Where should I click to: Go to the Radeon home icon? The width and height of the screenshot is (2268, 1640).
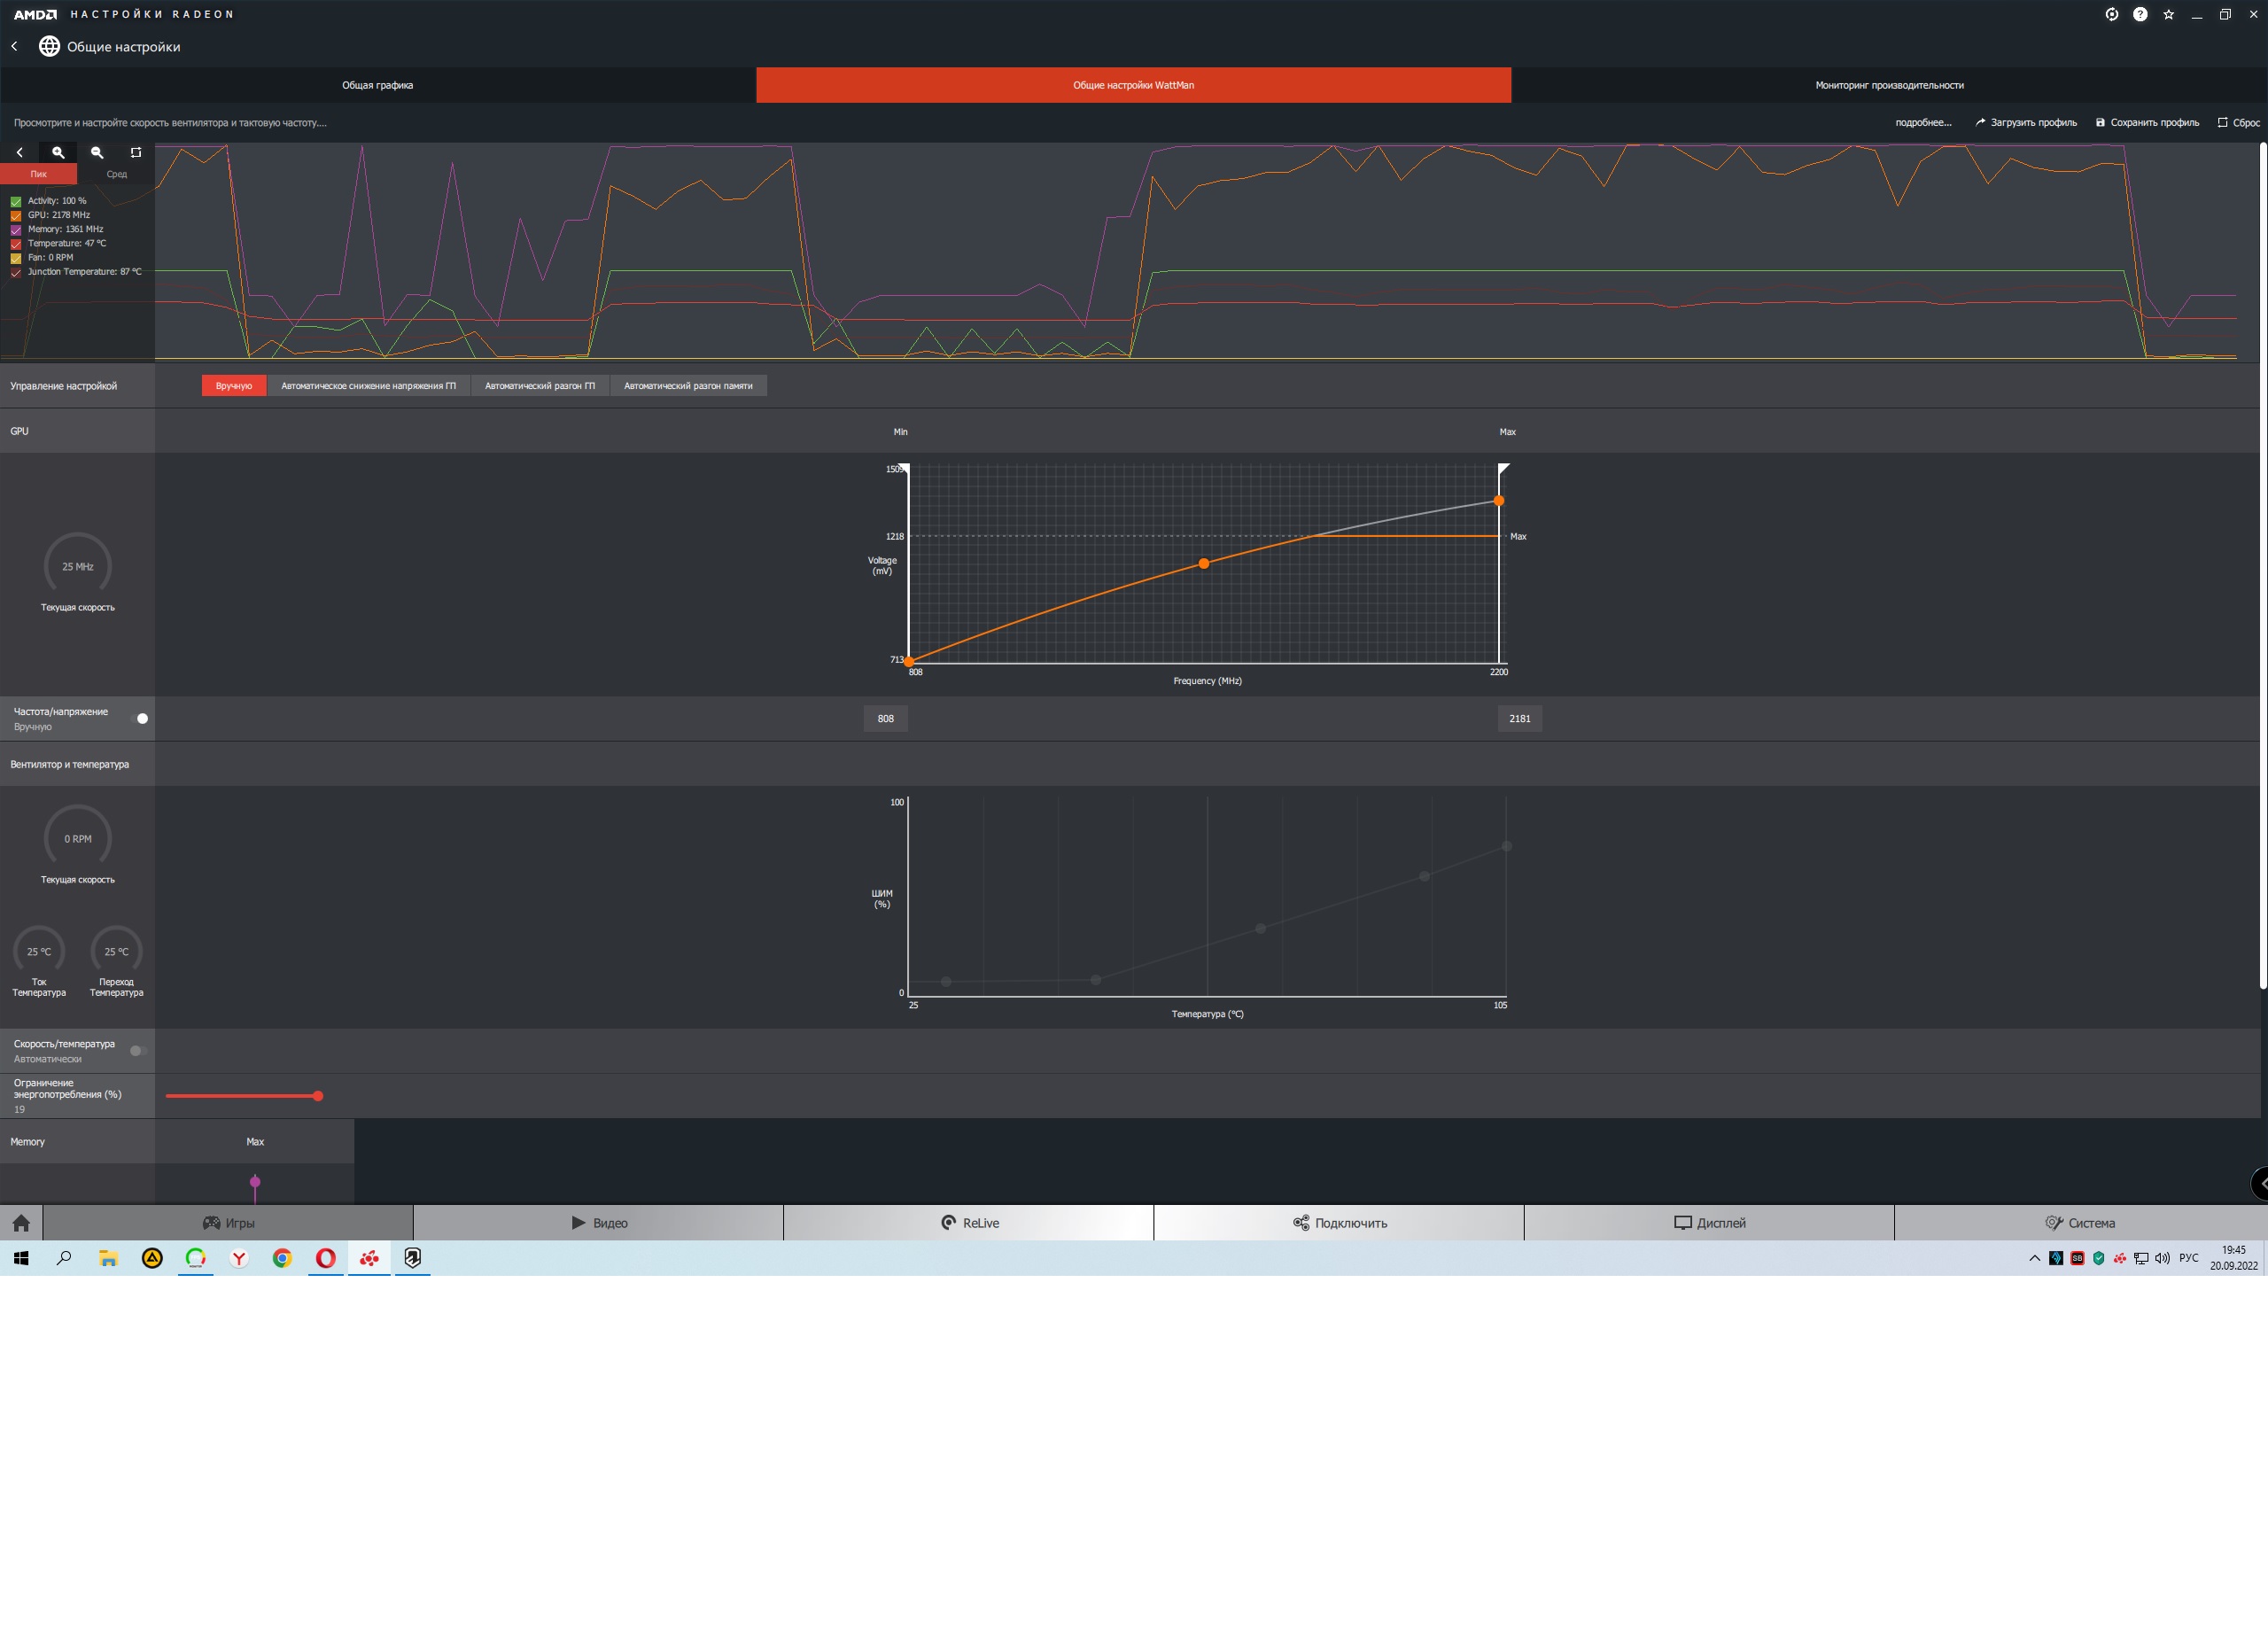[21, 1223]
